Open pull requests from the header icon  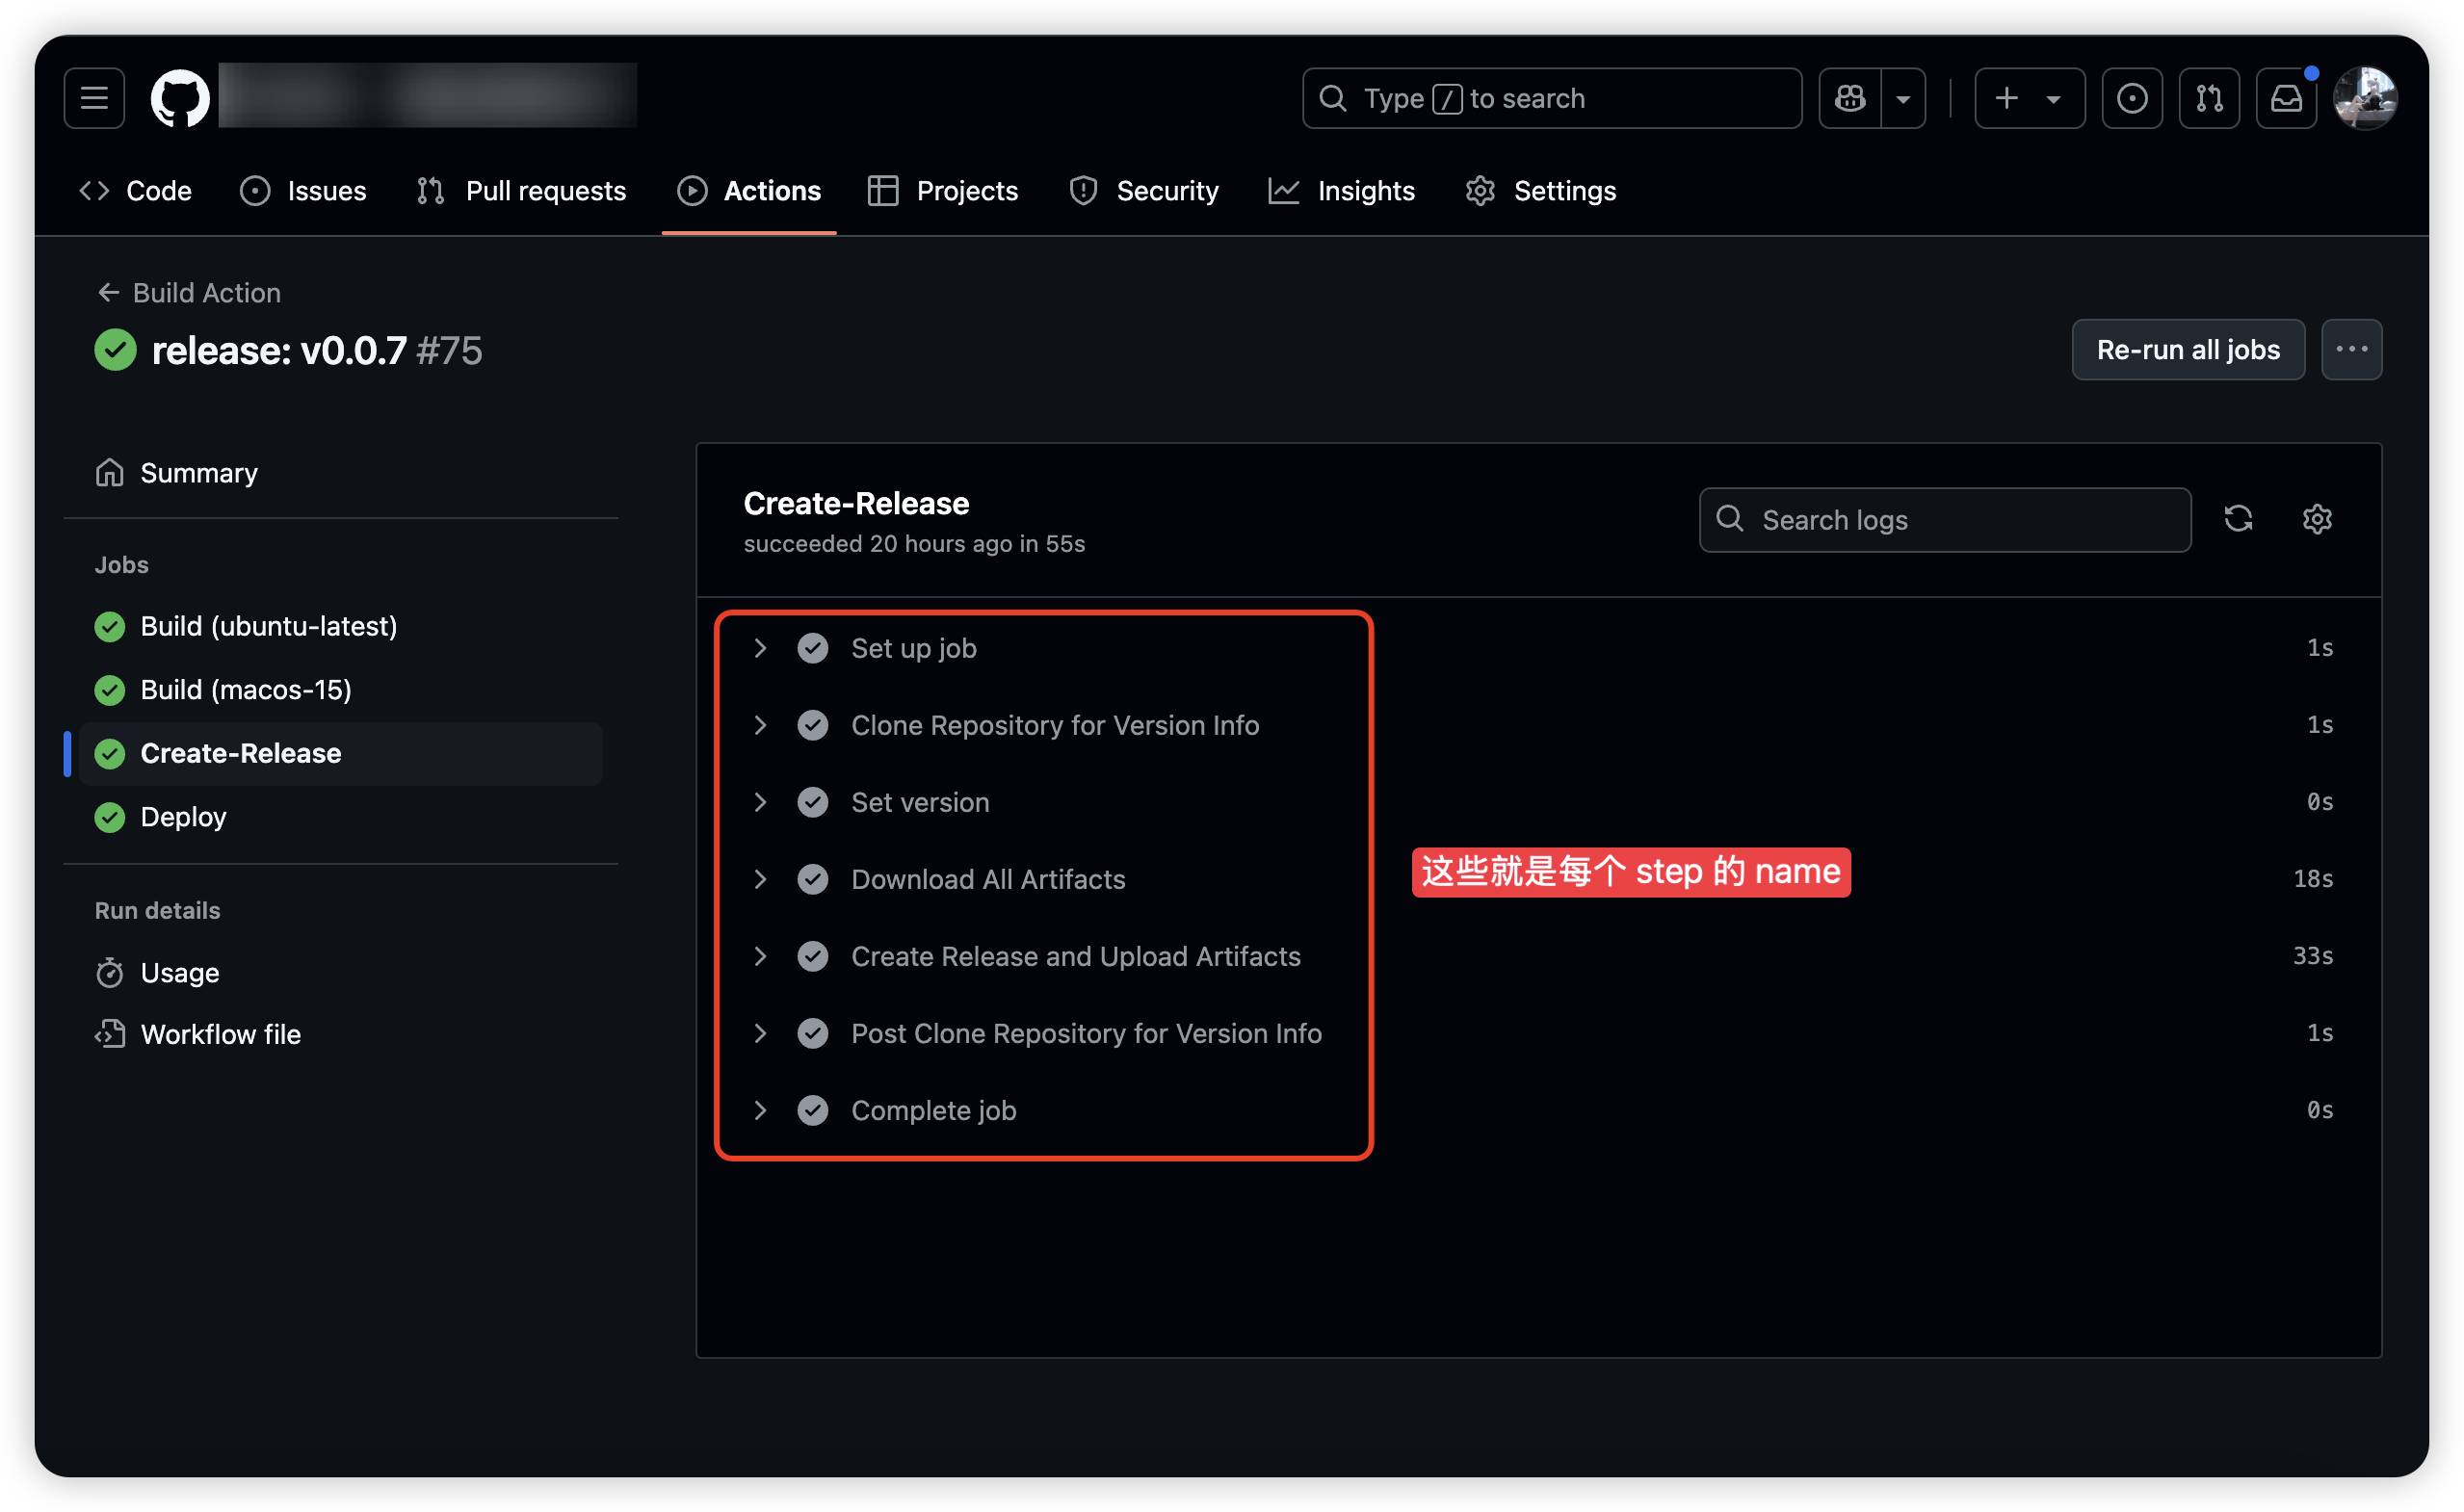pos(2209,97)
